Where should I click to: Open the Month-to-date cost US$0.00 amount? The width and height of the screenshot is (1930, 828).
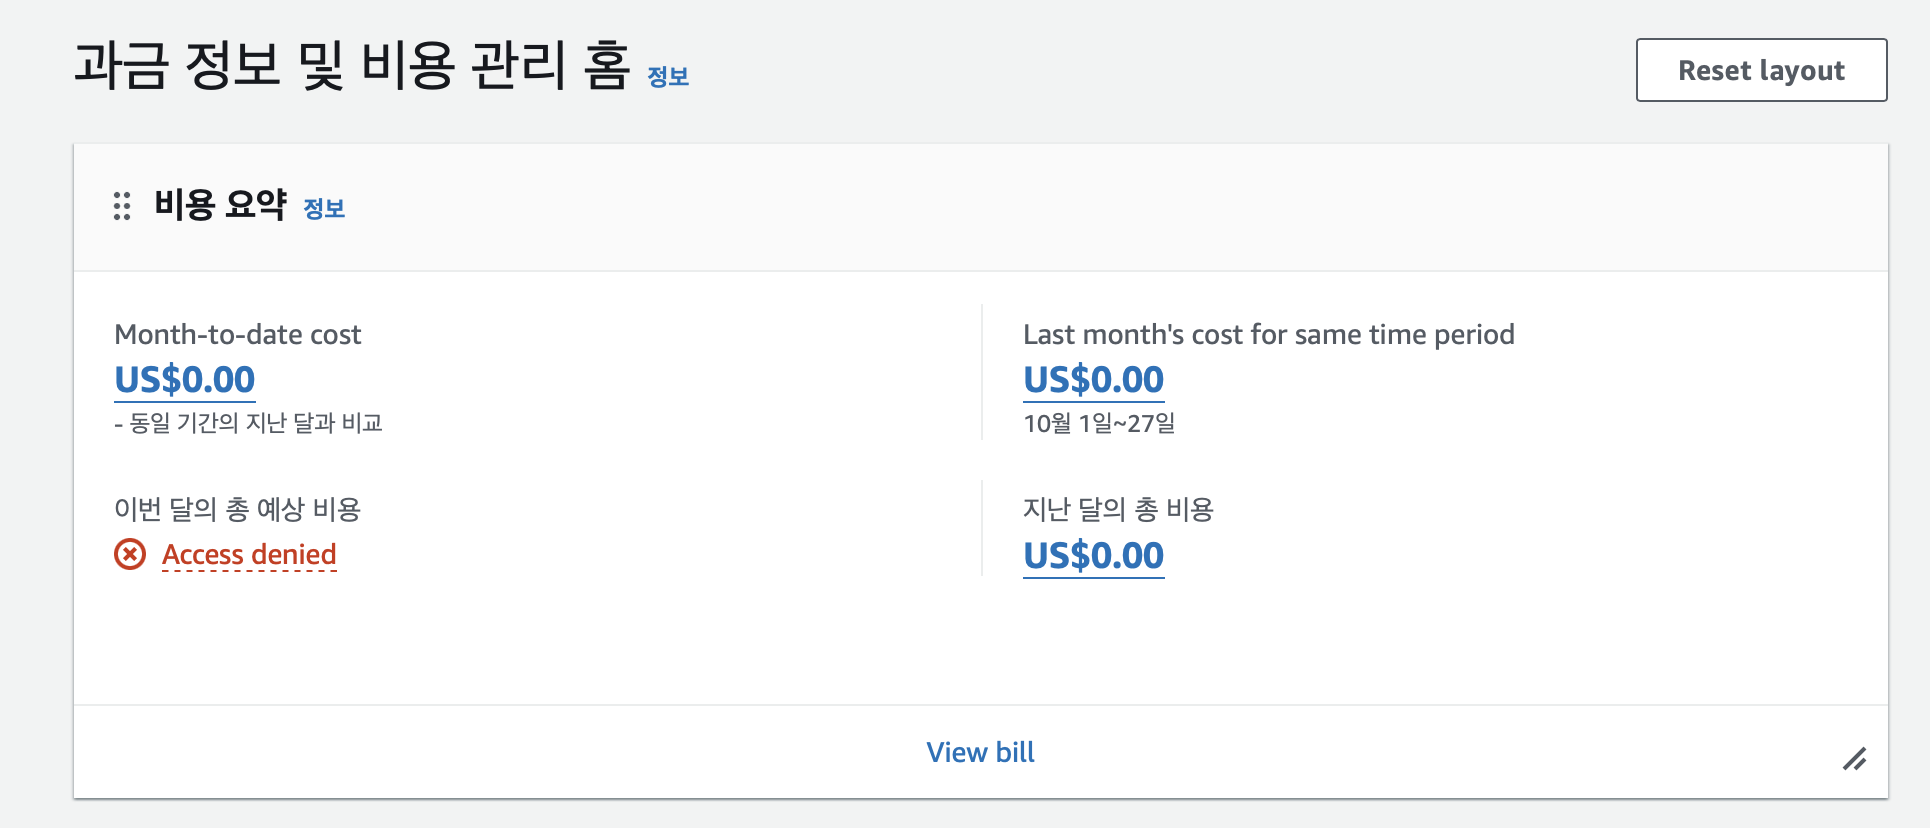click(185, 380)
